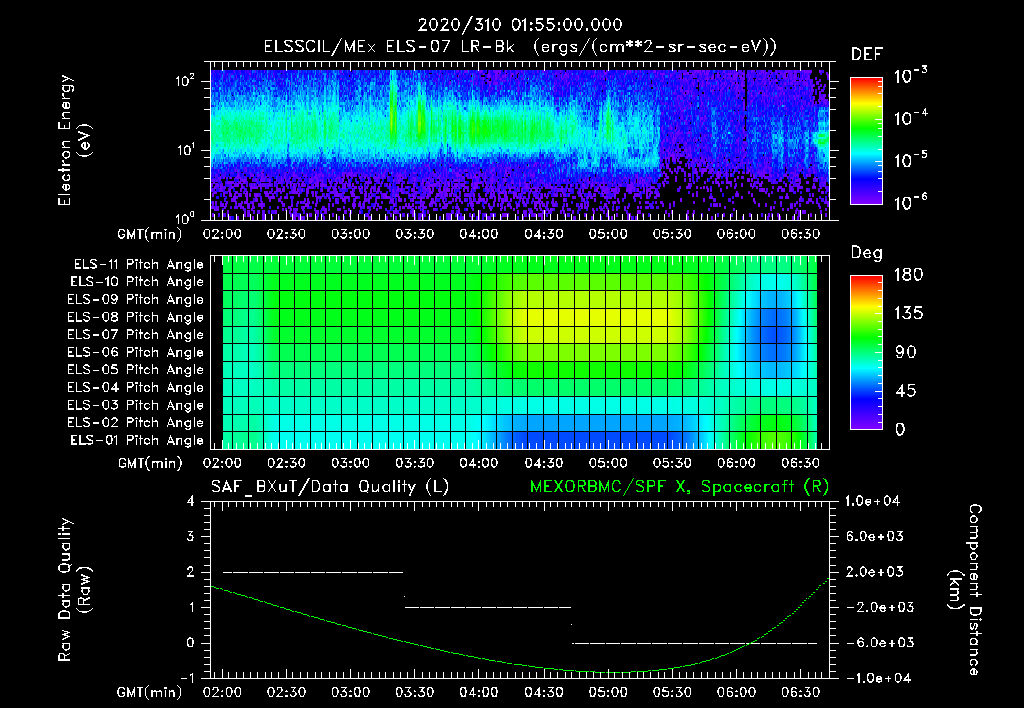This screenshot has height=708, width=1024.
Task: Click the -1 tick on the data quality axis
Action: (187, 678)
